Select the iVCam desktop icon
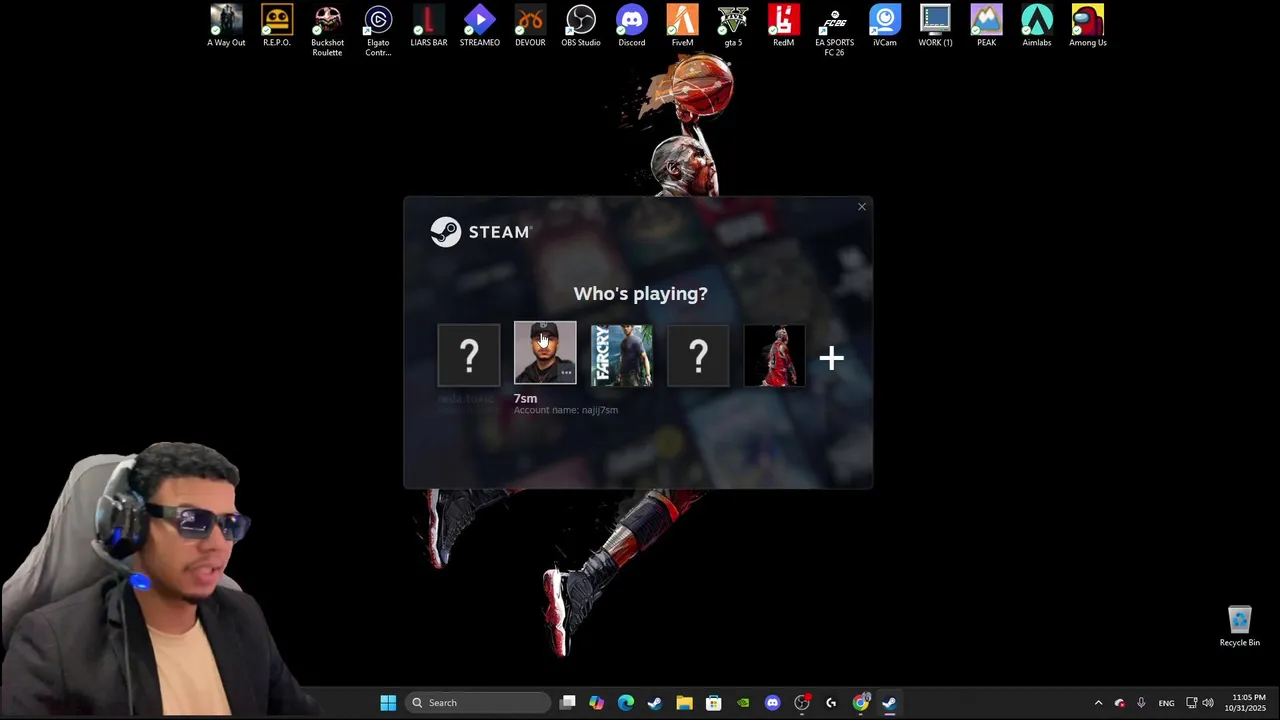This screenshot has width=1280, height=720. click(x=885, y=27)
